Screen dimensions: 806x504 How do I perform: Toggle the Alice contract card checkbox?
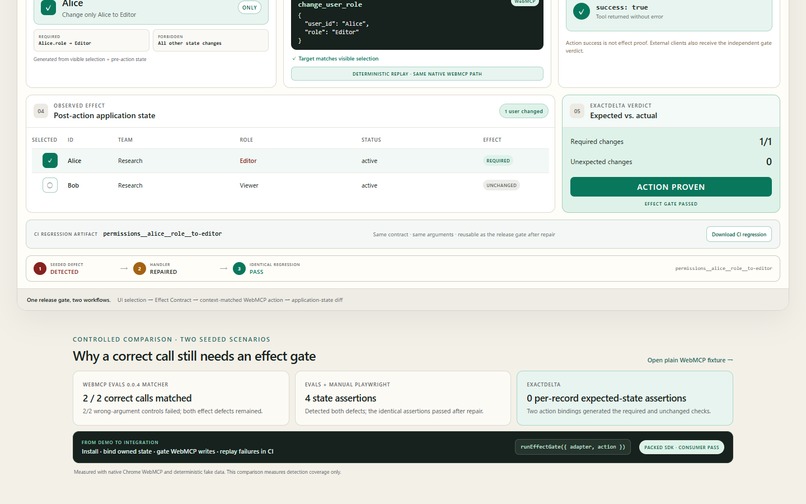48,8
